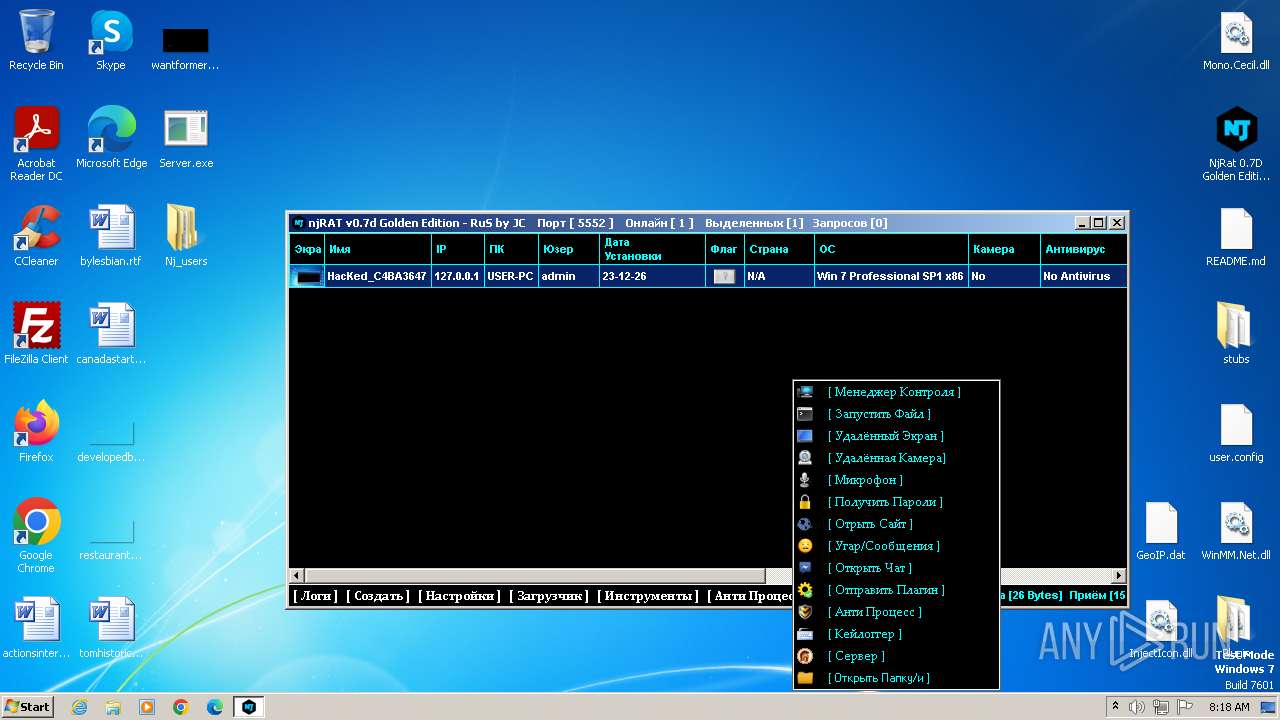Viewport: 1280px width, 720px height.
Task: Sort by IP column header
Action: tap(458, 249)
